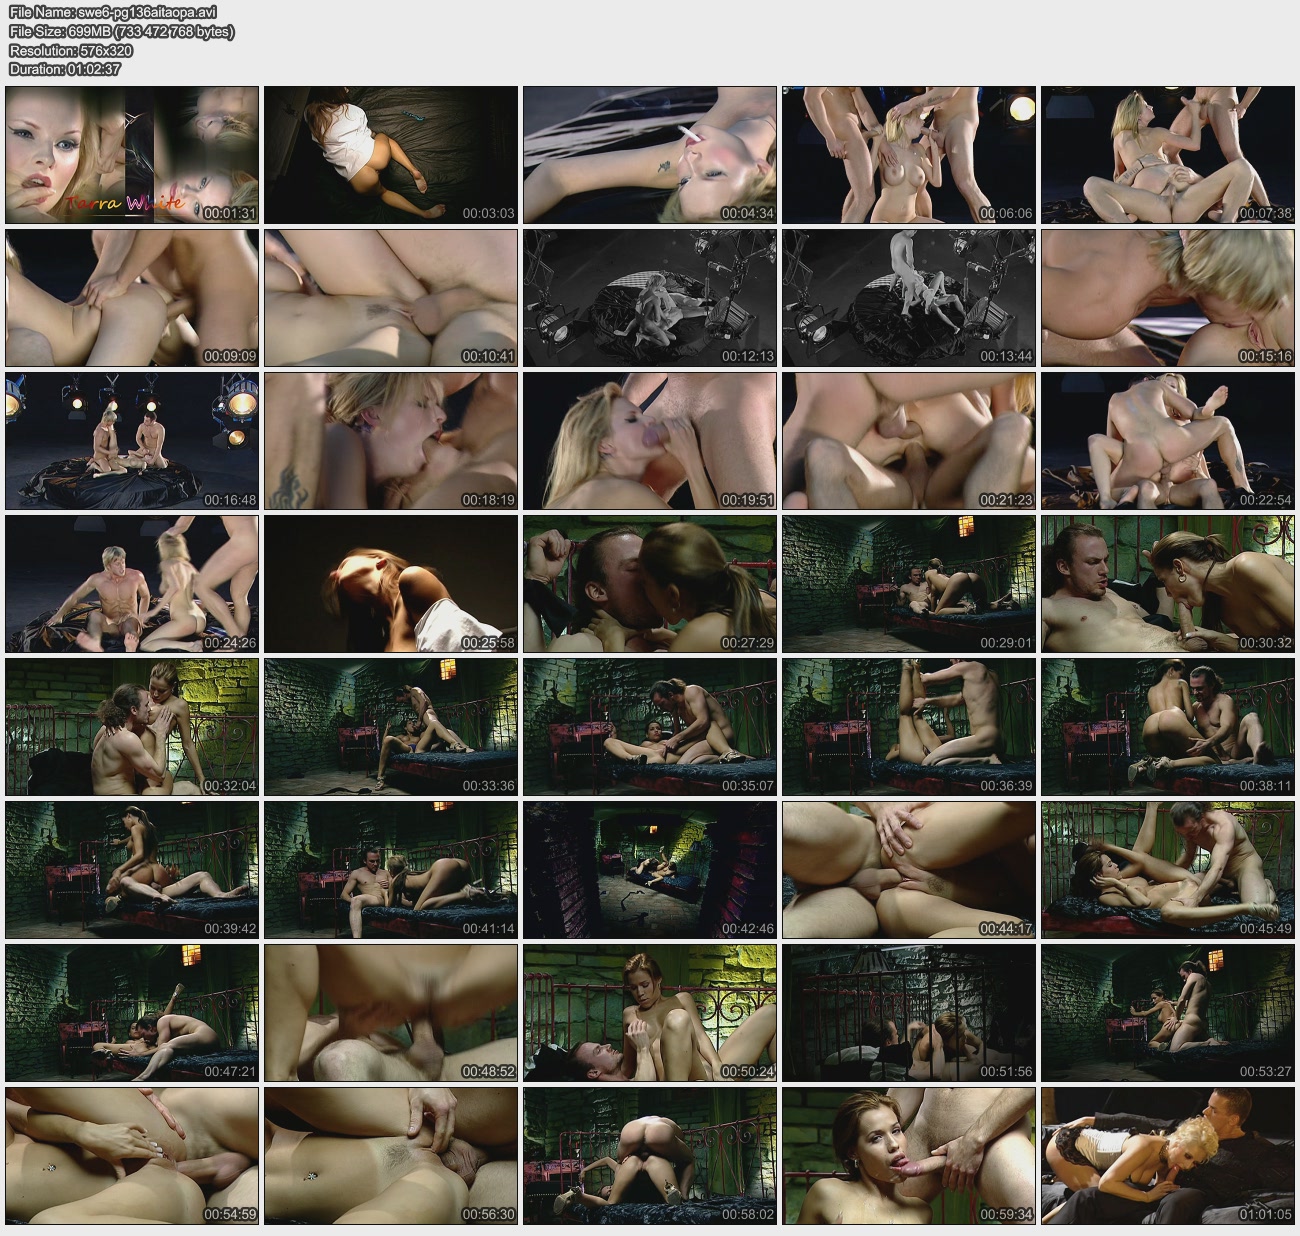Select the thumbnail stamped 00:42:46
The image size is (1300, 1236).
pos(649,870)
